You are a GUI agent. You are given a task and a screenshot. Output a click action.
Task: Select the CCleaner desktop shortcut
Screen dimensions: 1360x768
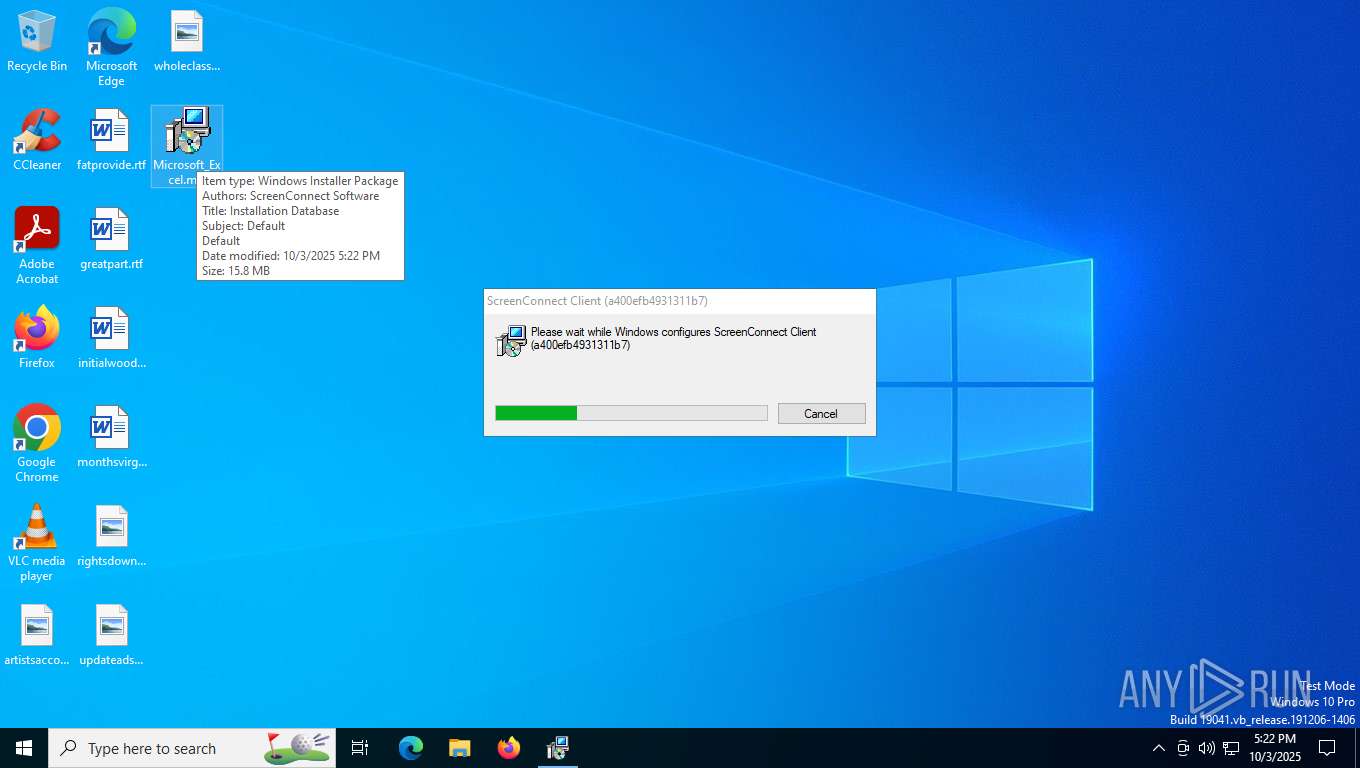[x=37, y=140]
